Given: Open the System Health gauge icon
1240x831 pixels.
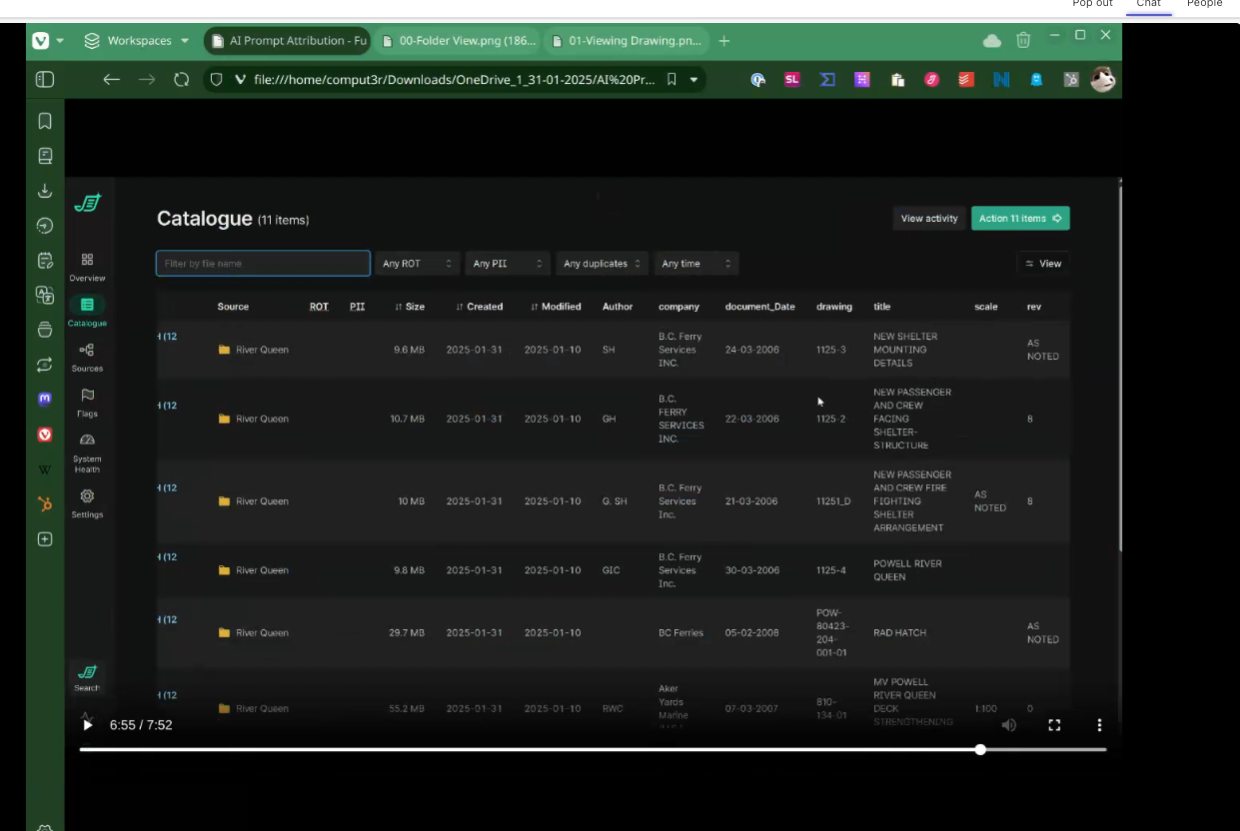Looking at the screenshot, I should click(87, 440).
